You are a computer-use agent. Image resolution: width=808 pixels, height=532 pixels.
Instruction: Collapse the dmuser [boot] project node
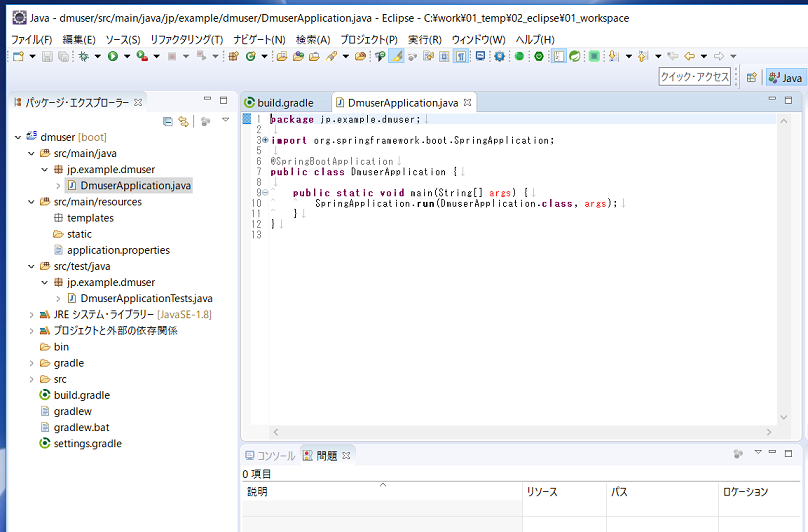tap(18, 137)
